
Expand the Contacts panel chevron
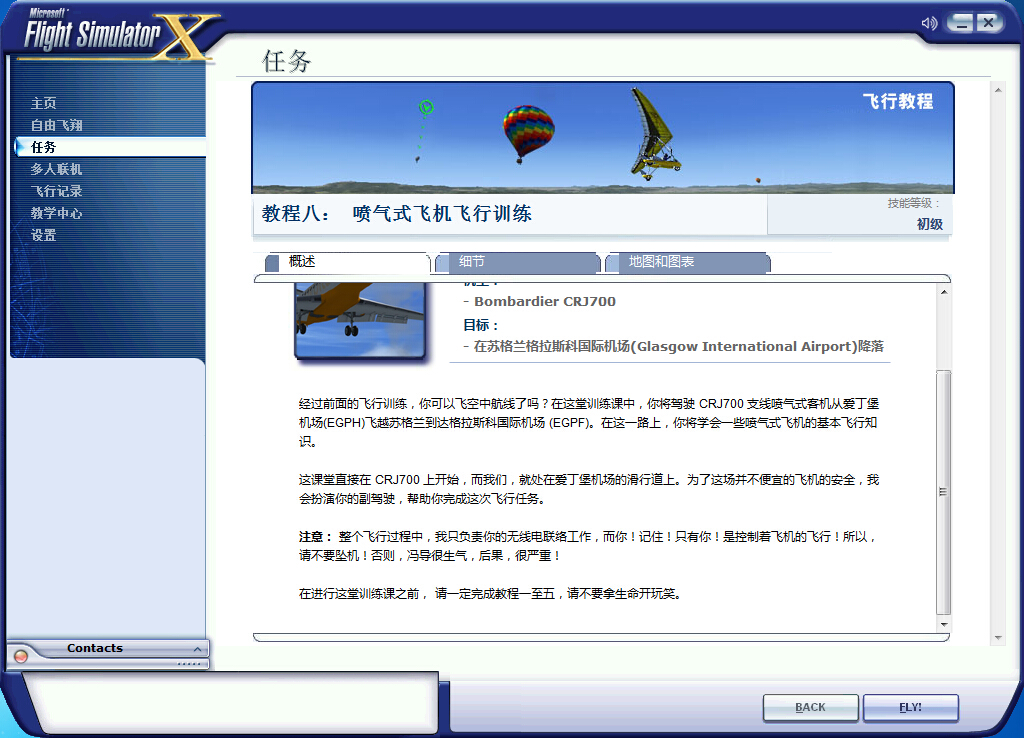[197, 649]
